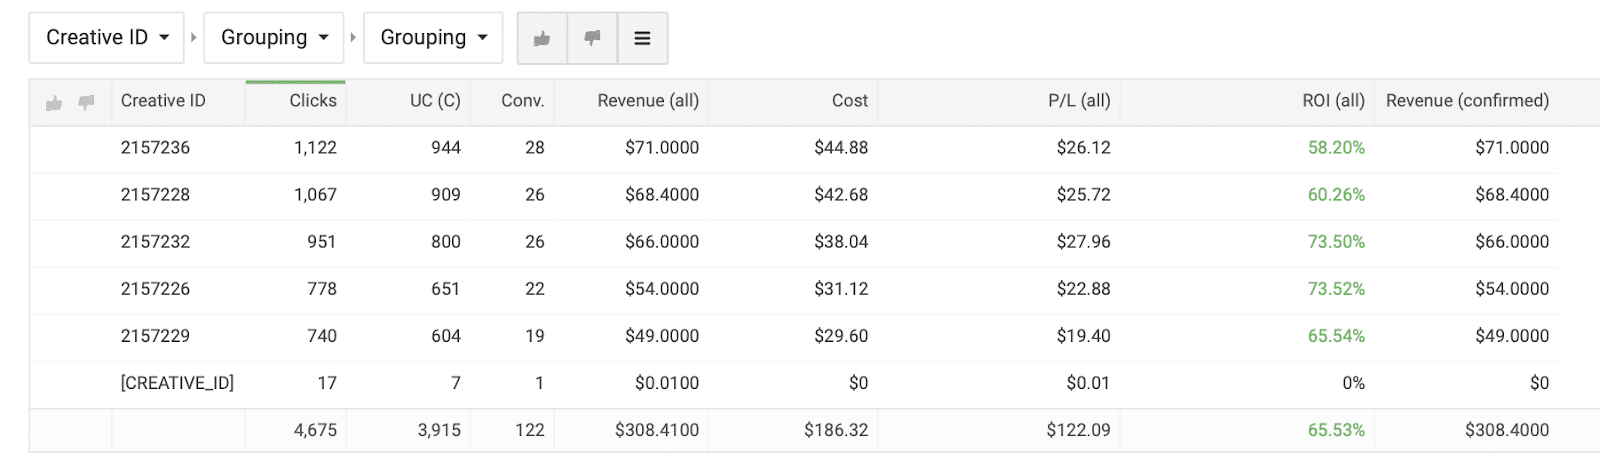
Task: Select creative ID 2157232 row
Action: 793,242
